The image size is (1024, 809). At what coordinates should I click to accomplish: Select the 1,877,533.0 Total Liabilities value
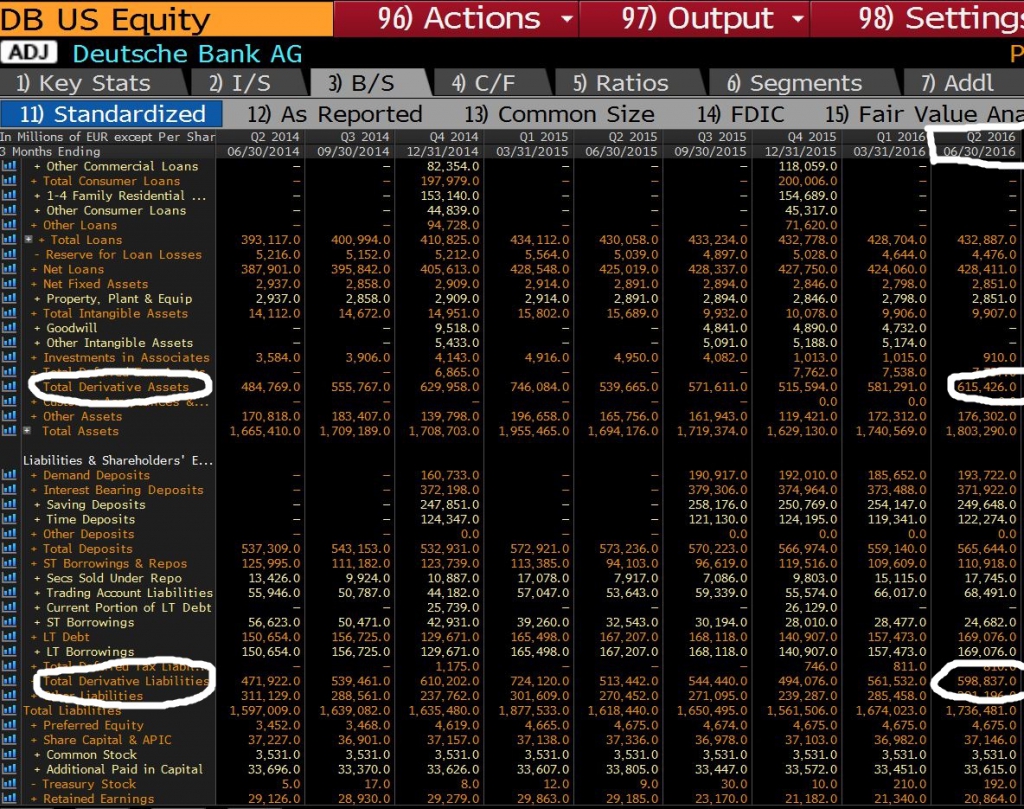[534, 710]
